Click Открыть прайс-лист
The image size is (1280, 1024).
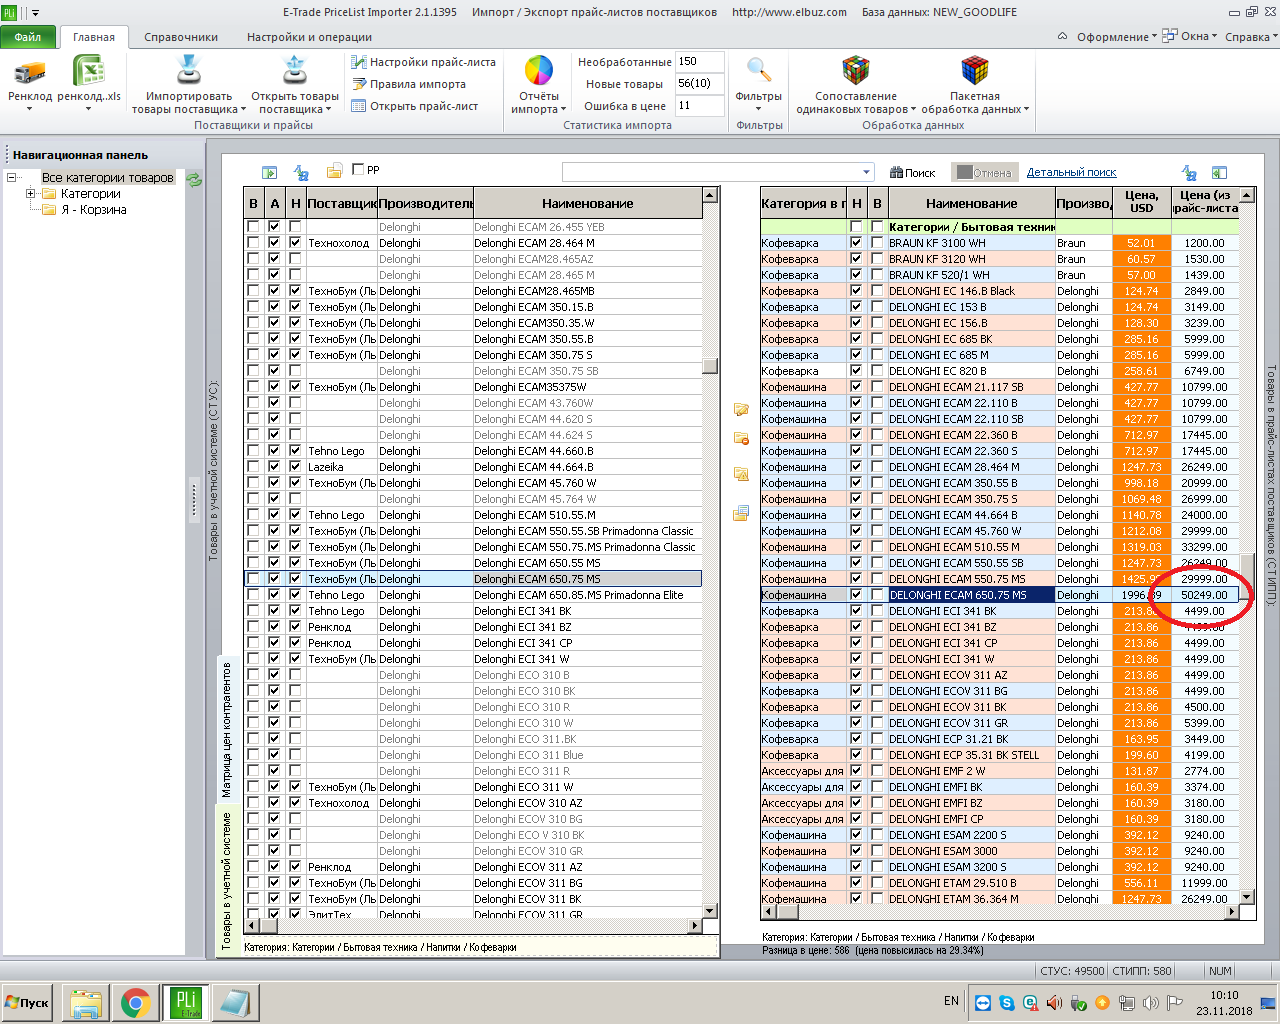point(414,106)
